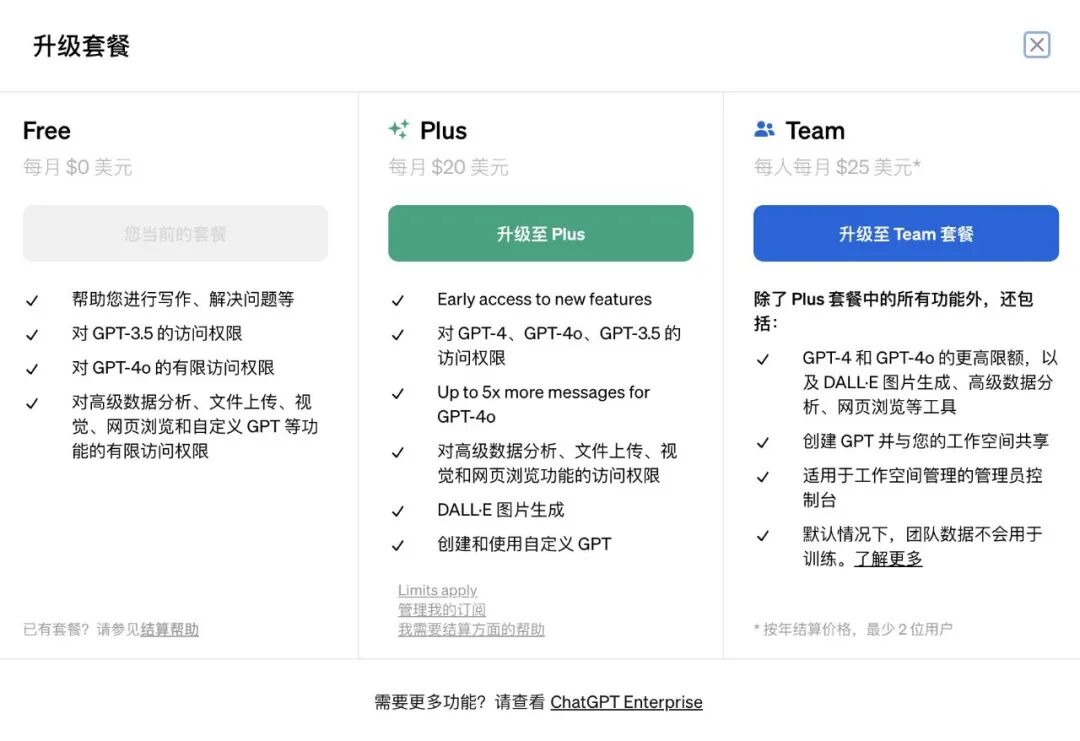The image size is (1080, 741).
Task: Click 适用于工作空间管理的管理员控制台 text
Action: [x=922, y=488]
